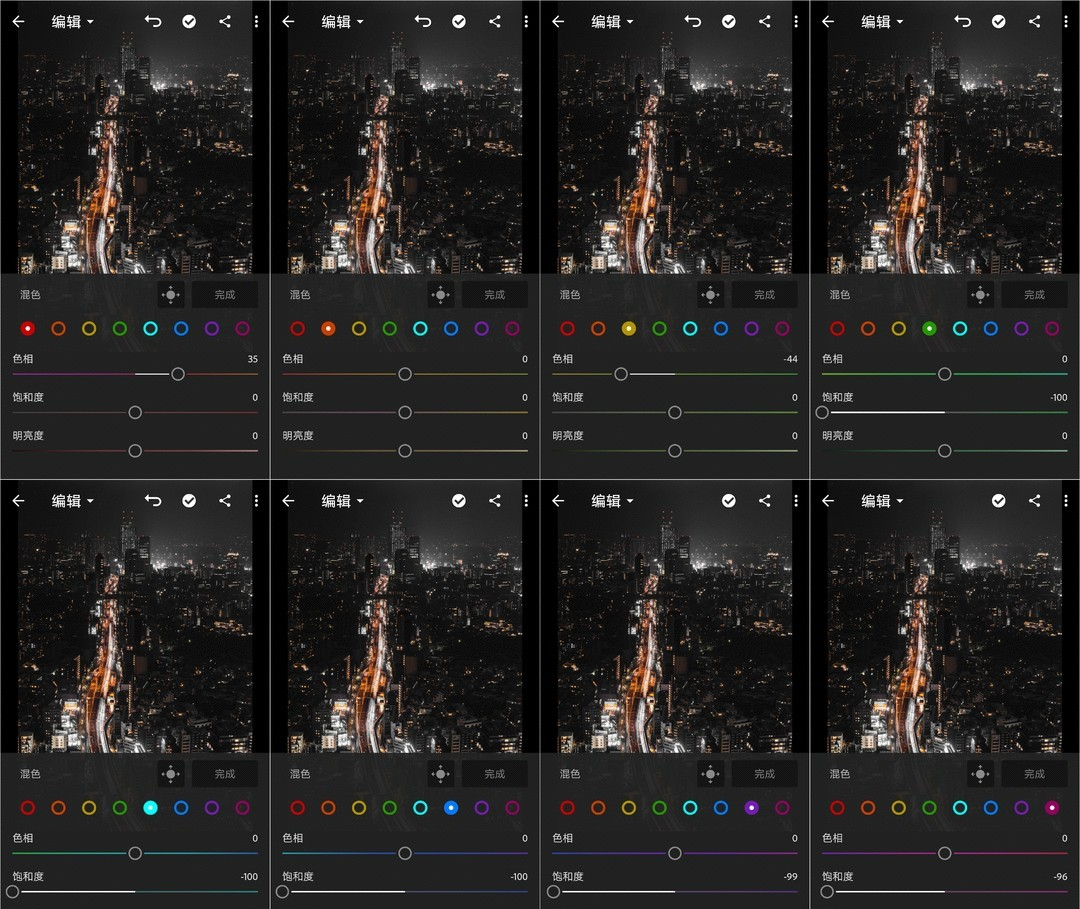Tap the share icon in the panel with saturation -96

pos(1034,500)
